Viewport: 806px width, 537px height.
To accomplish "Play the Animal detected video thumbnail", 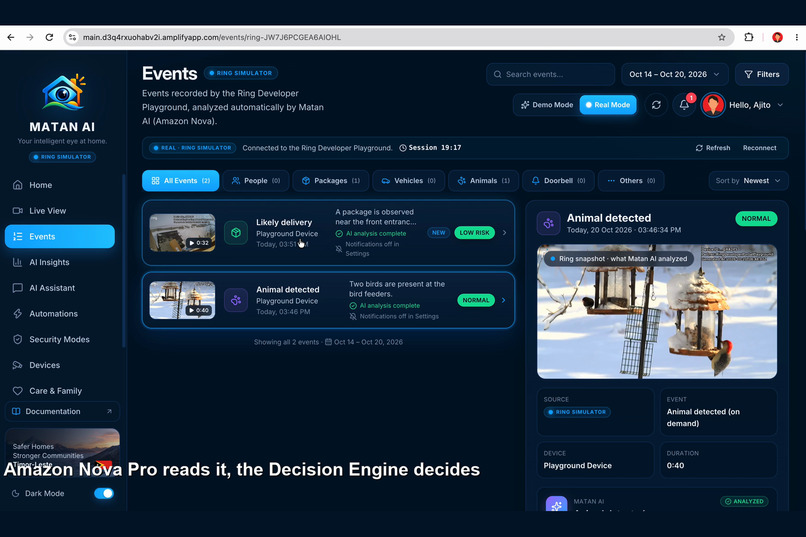I will pos(182,300).
